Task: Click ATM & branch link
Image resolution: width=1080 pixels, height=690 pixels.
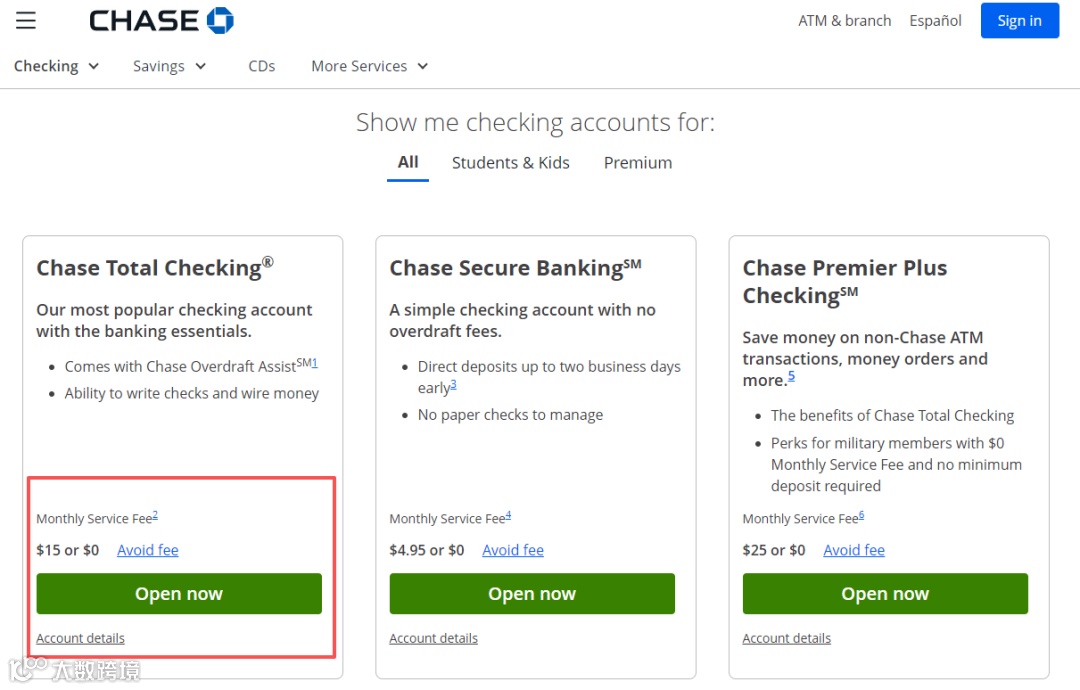Action: 844,21
